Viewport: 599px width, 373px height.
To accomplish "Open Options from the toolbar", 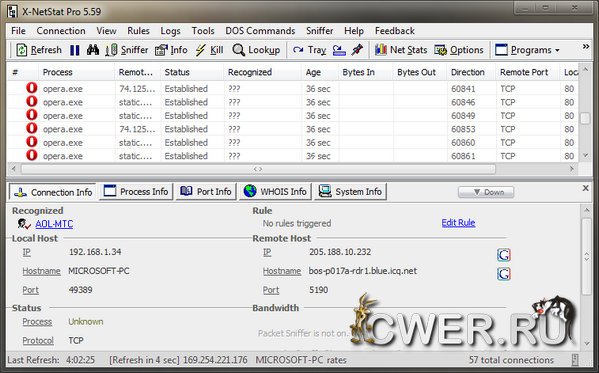I will click(x=459, y=50).
